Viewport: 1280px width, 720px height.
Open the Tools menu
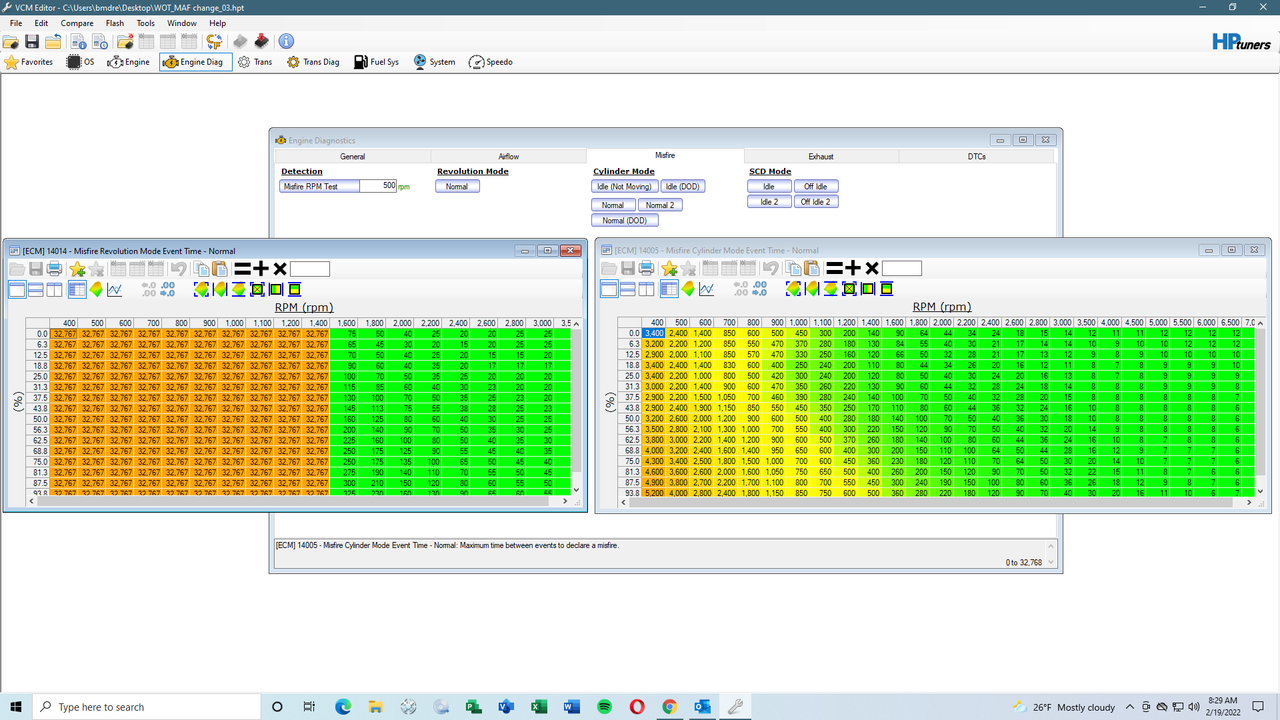click(146, 23)
